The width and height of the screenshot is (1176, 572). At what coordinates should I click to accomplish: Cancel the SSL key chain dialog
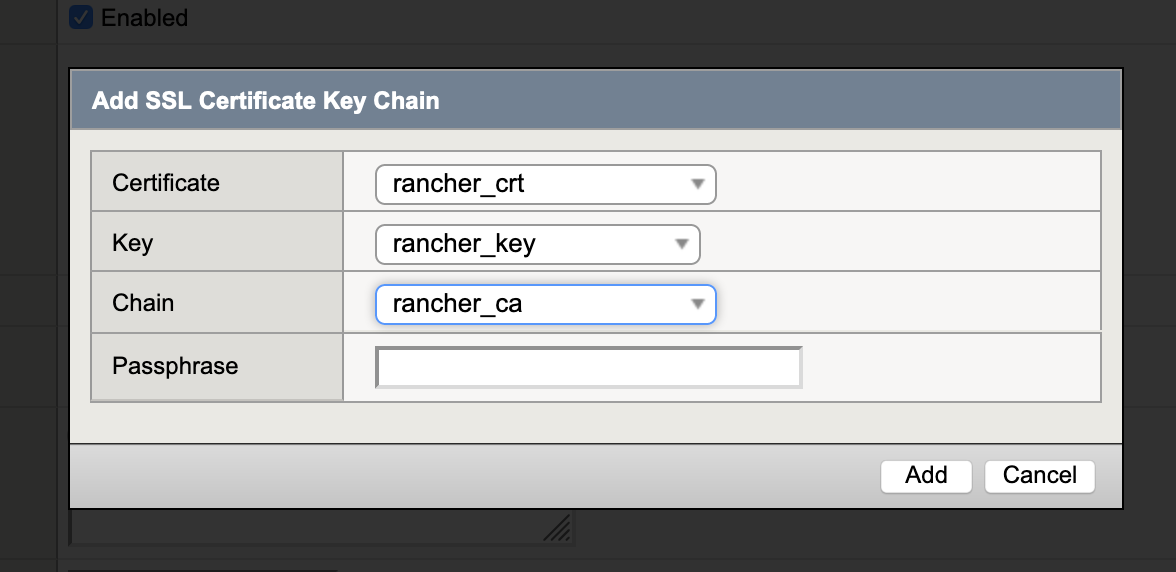click(x=1039, y=475)
